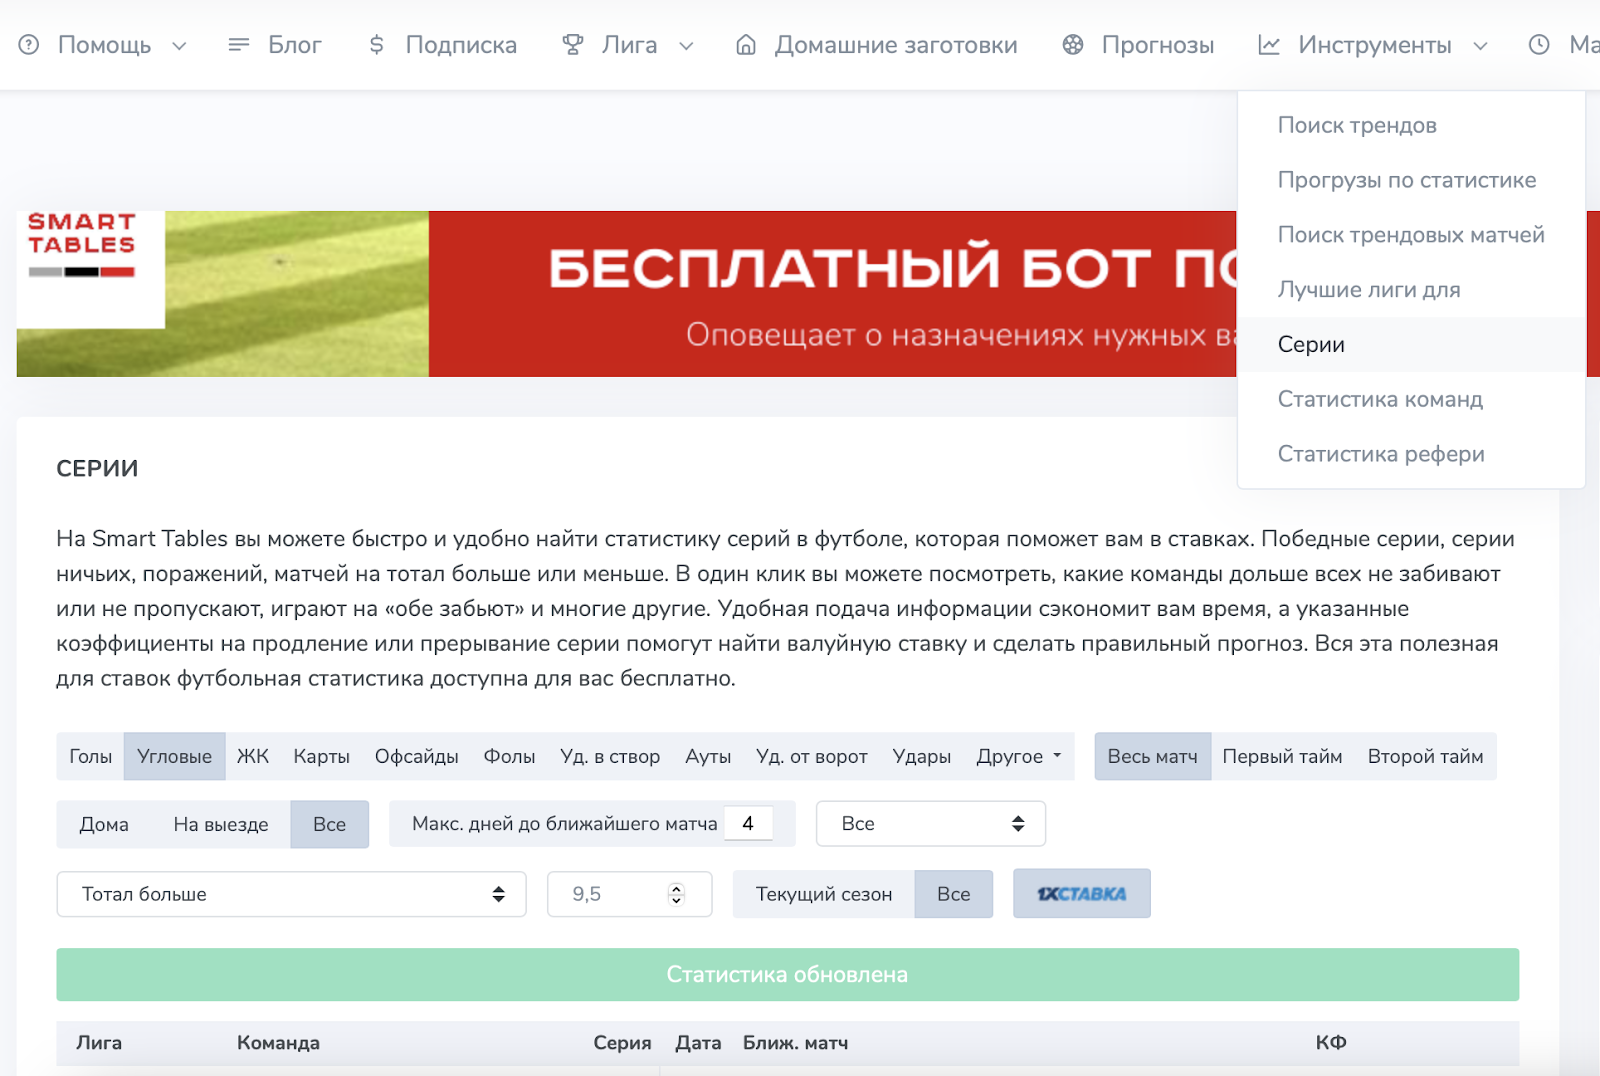This screenshot has width=1600, height=1076.
Task: Select Статистика команд menu item
Action: point(1411,399)
